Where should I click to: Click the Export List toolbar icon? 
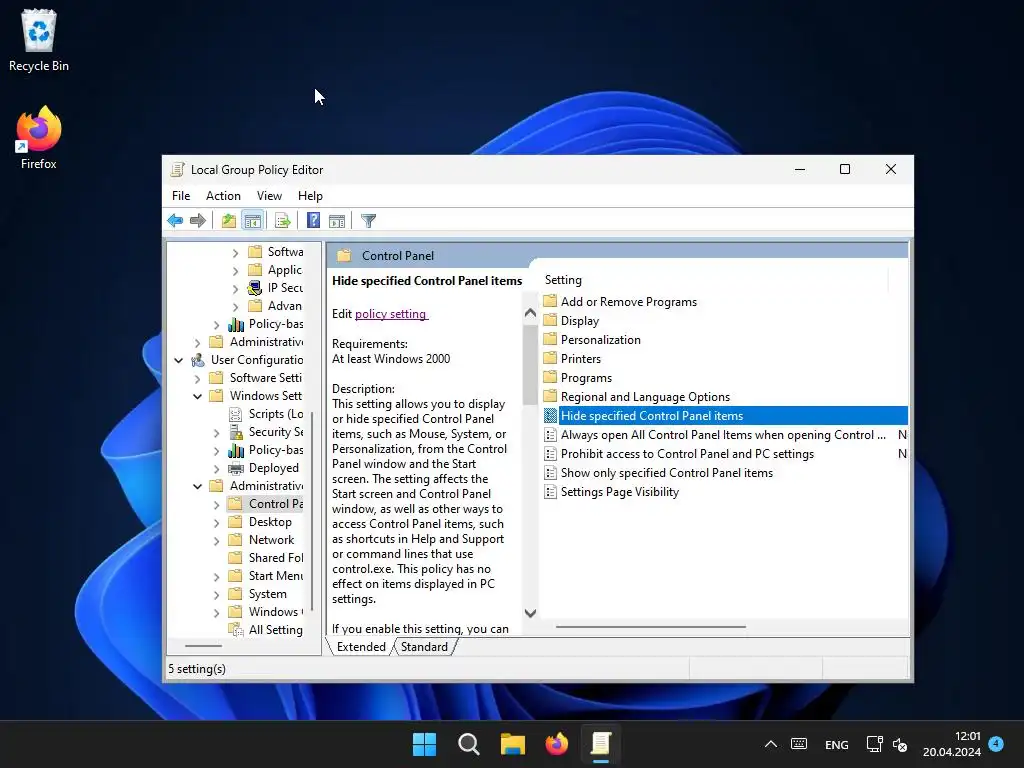pos(283,221)
